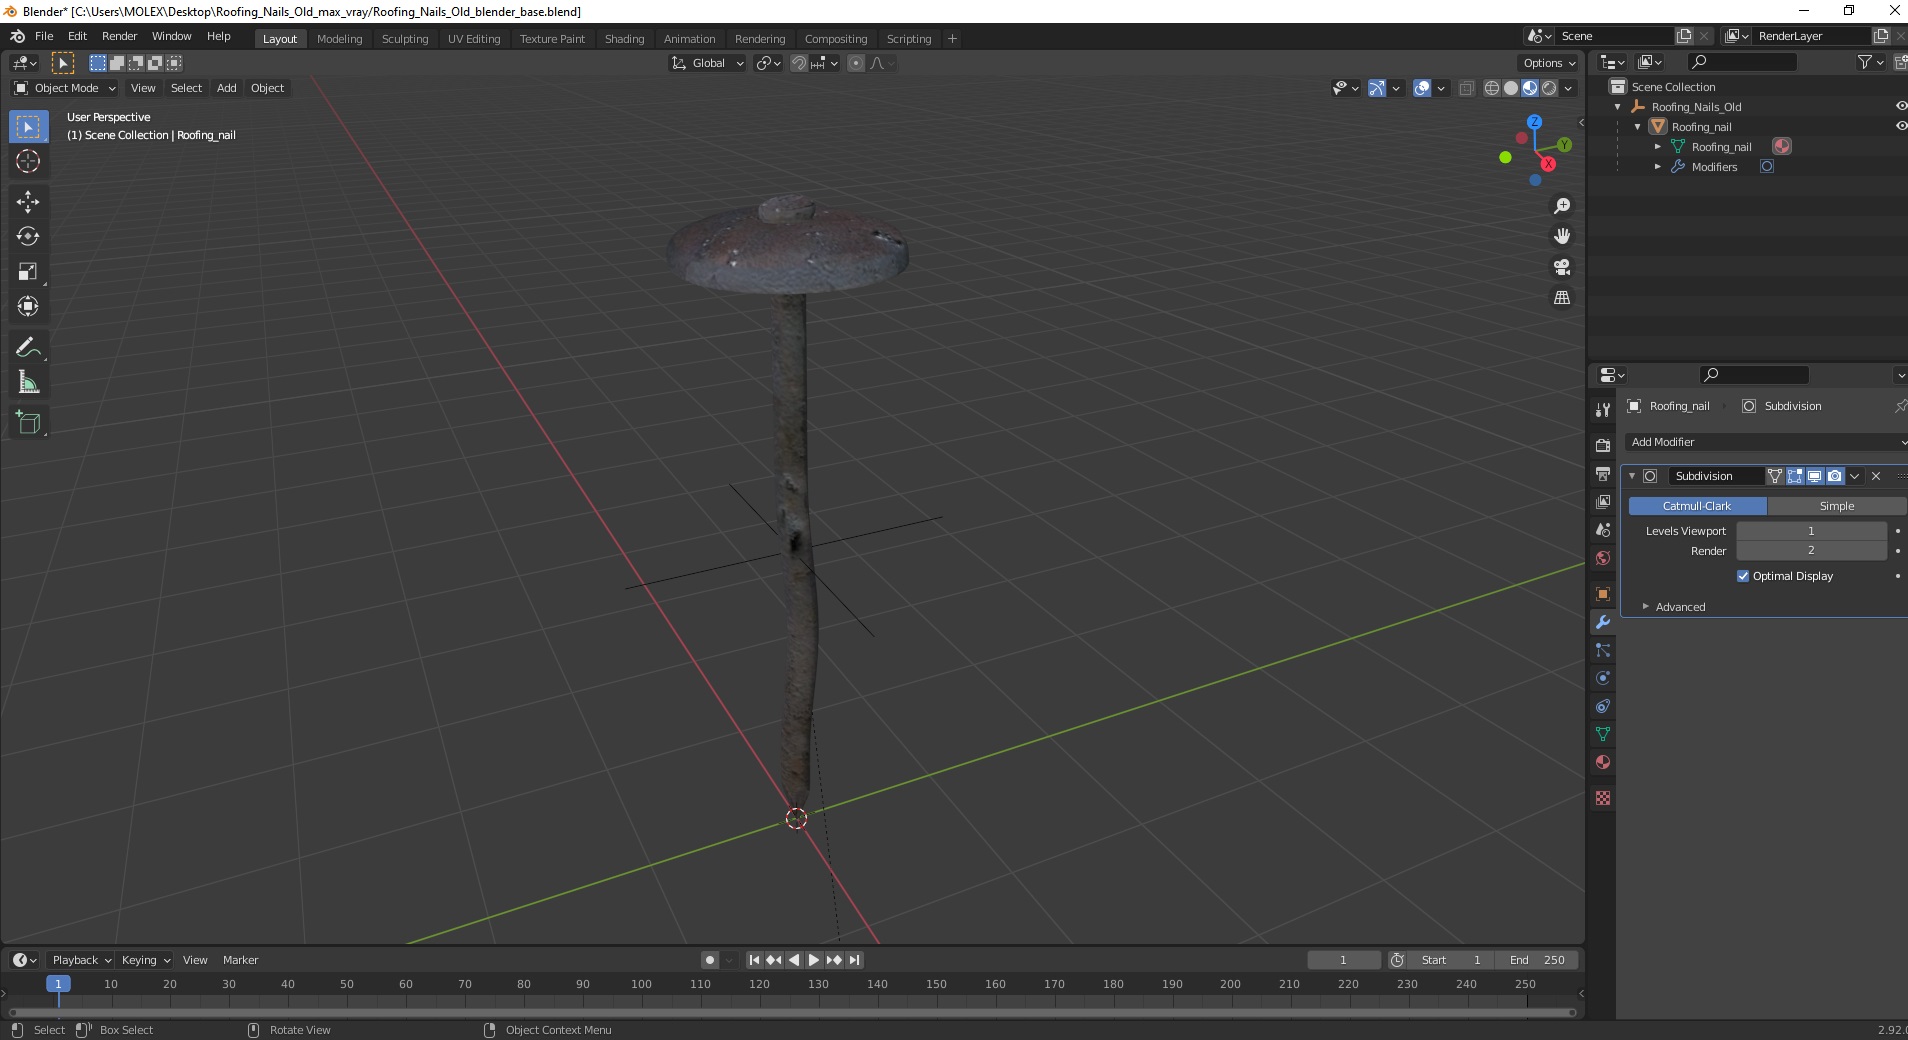The width and height of the screenshot is (1908, 1040).
Task: Open the Global transform orientation dropdown
Action: (x=708, y=63)
